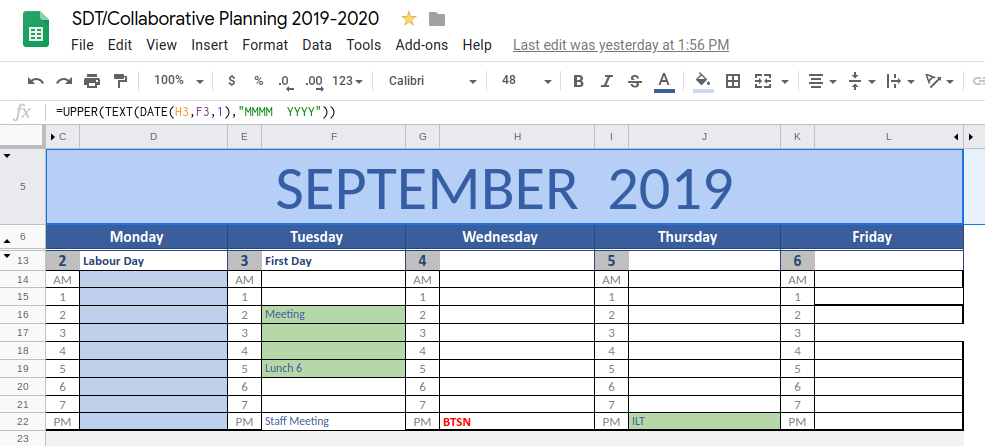Open the Calibri font dropdown
The width and height of the screenshot is (985, 446).
(433, 81)
